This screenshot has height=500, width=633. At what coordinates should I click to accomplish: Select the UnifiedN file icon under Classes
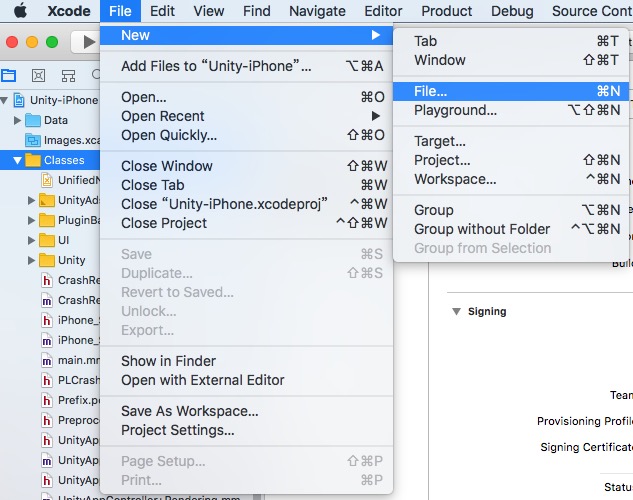tap(47, 180)
